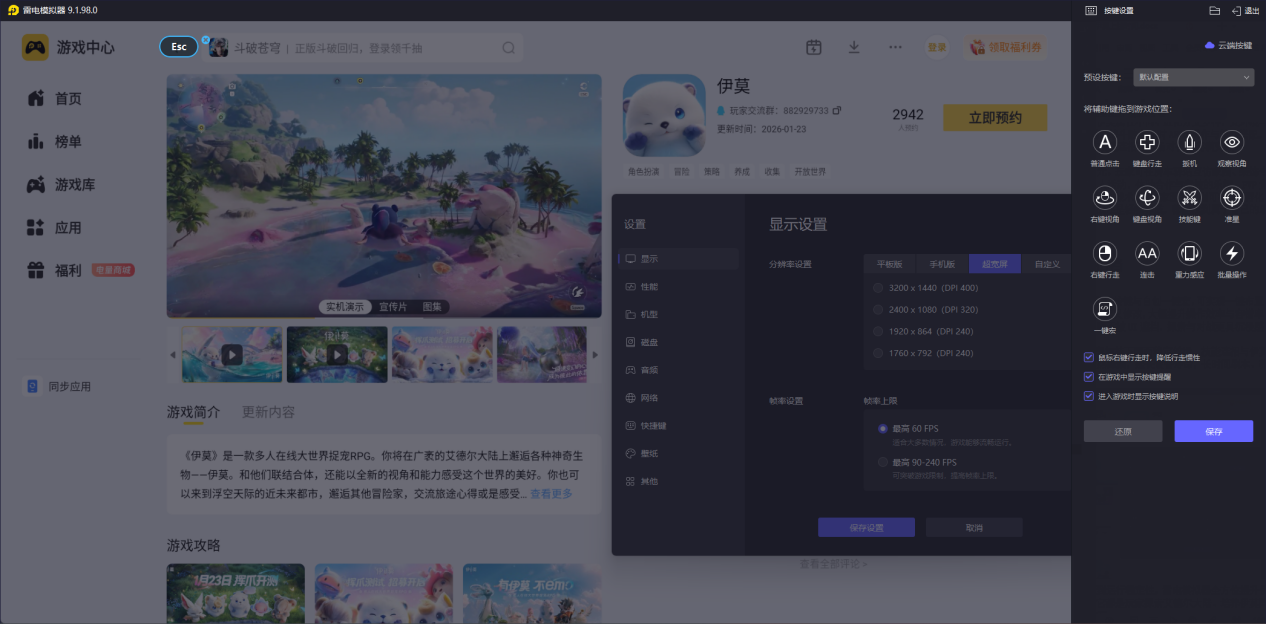Screen dimensions: 1266x624
Task: Open 壁纸 wallpaper settings
Action: (x=678, y=453)
